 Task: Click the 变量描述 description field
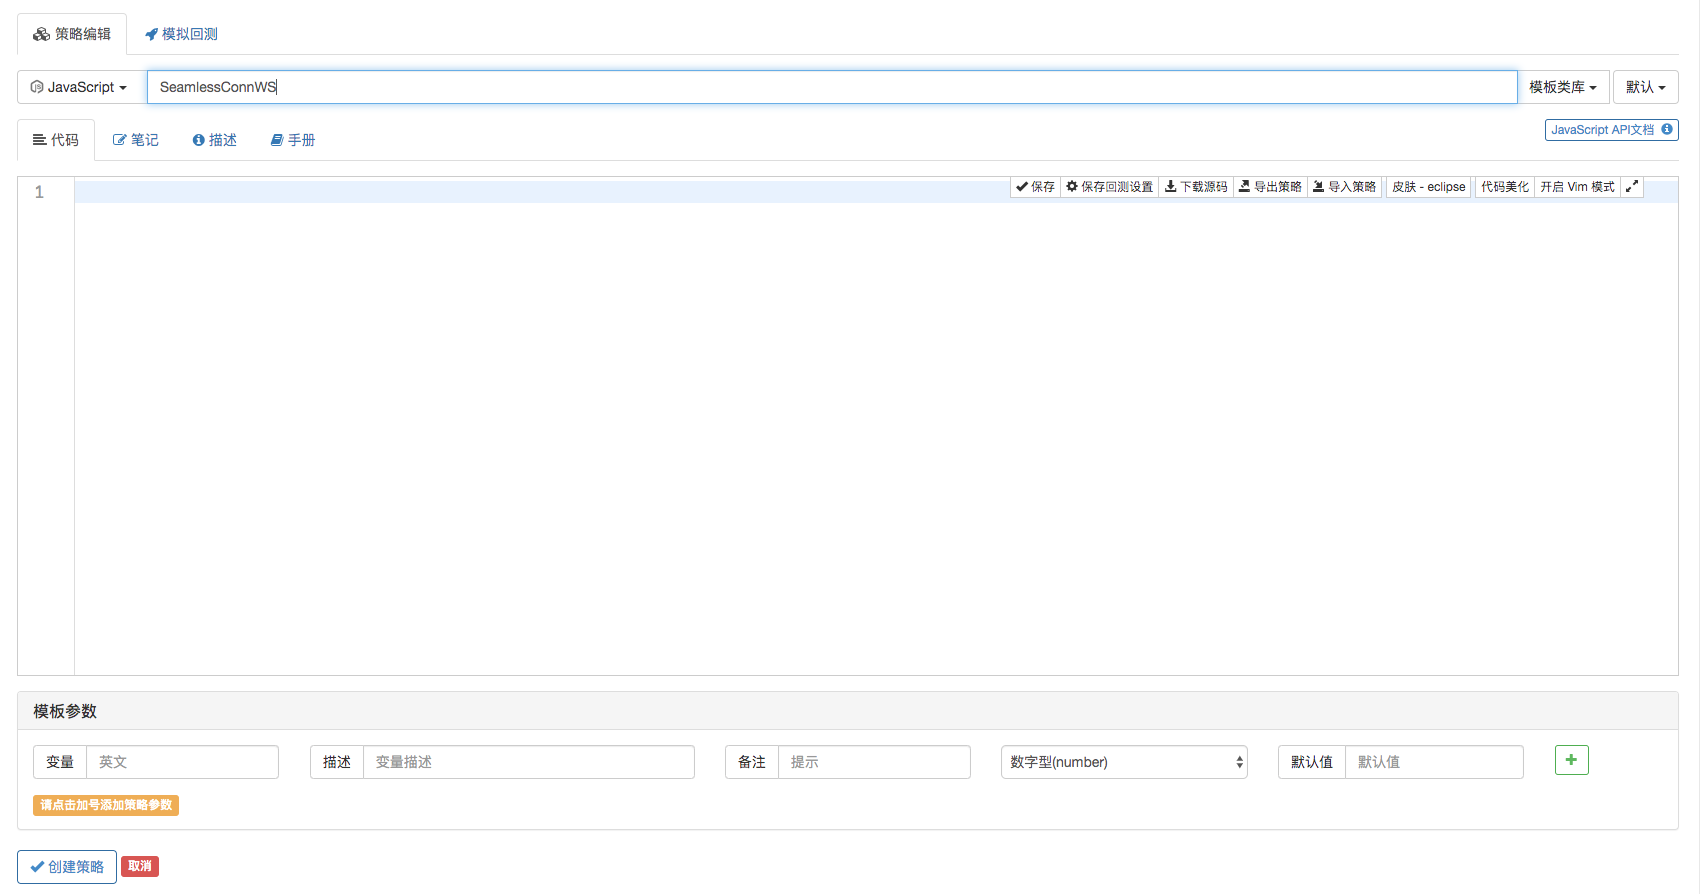pyautogui.click(x=529, y=762)
